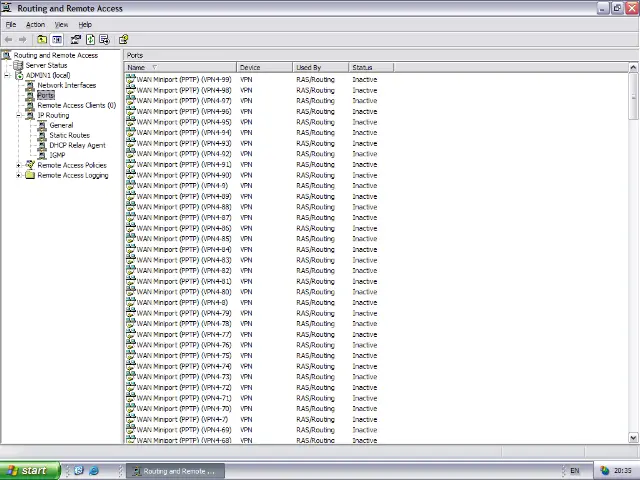Viewport: 640px width, 480px height.
Task: Click the EN language indicator
Action: pyautogui.click(x=575, y=471)
